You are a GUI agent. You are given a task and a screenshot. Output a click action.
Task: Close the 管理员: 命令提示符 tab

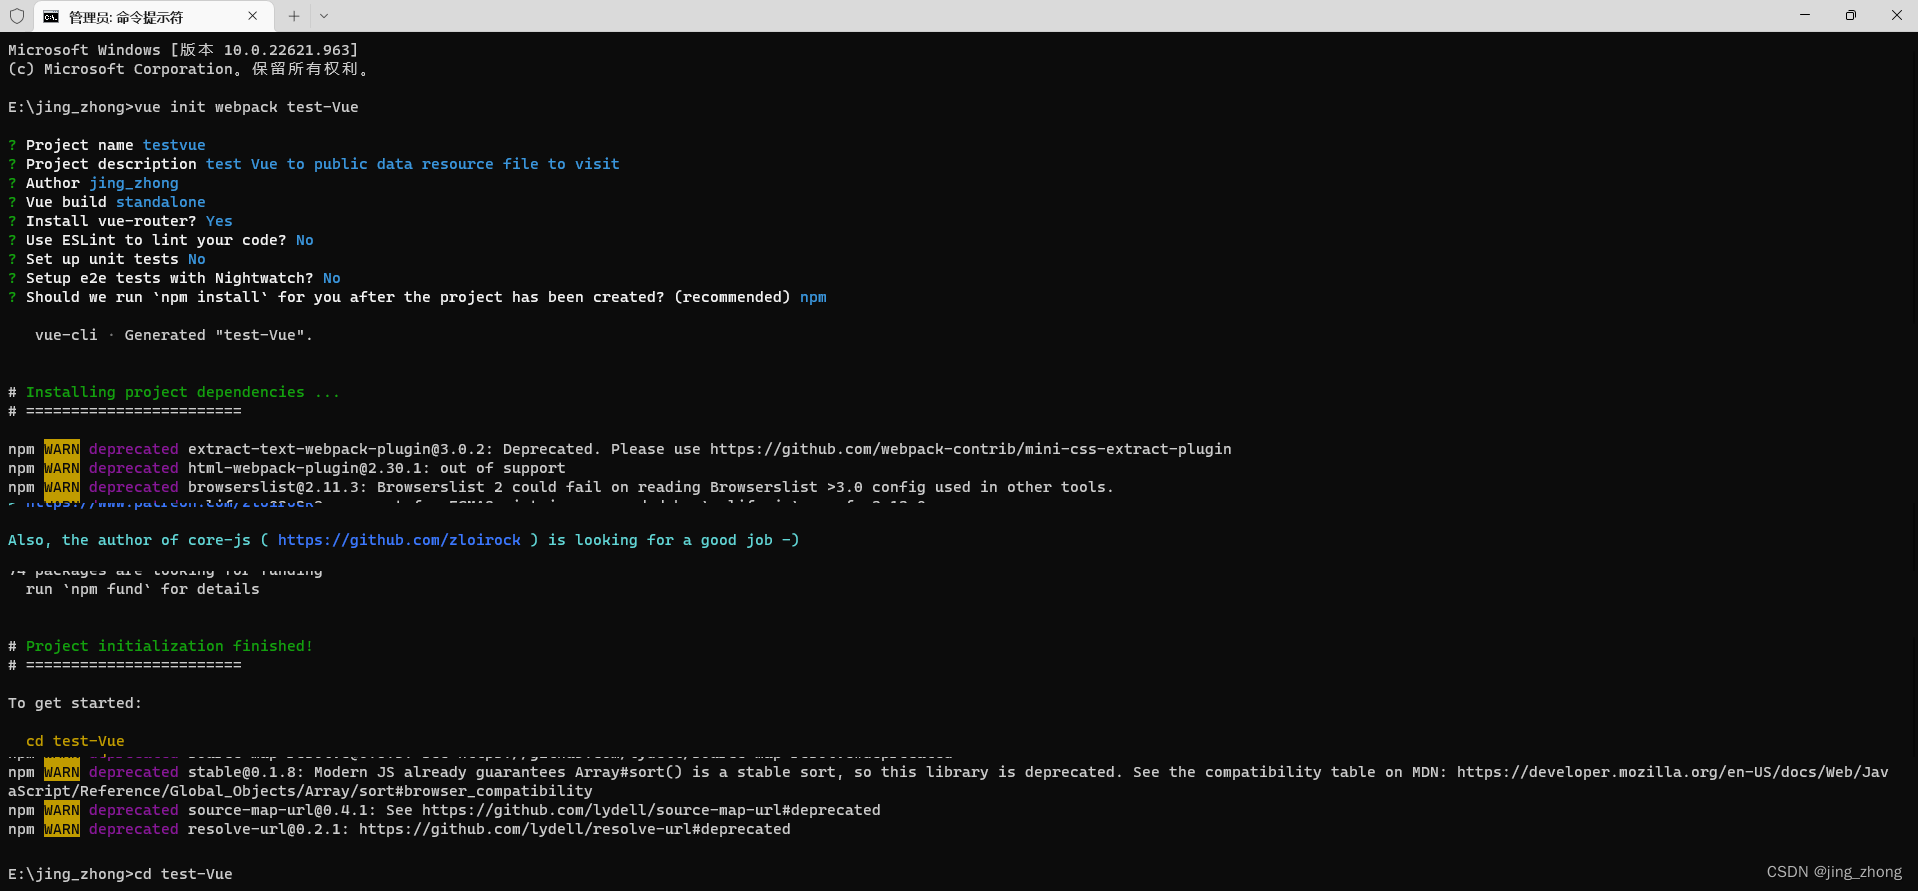tap(252, 16)
